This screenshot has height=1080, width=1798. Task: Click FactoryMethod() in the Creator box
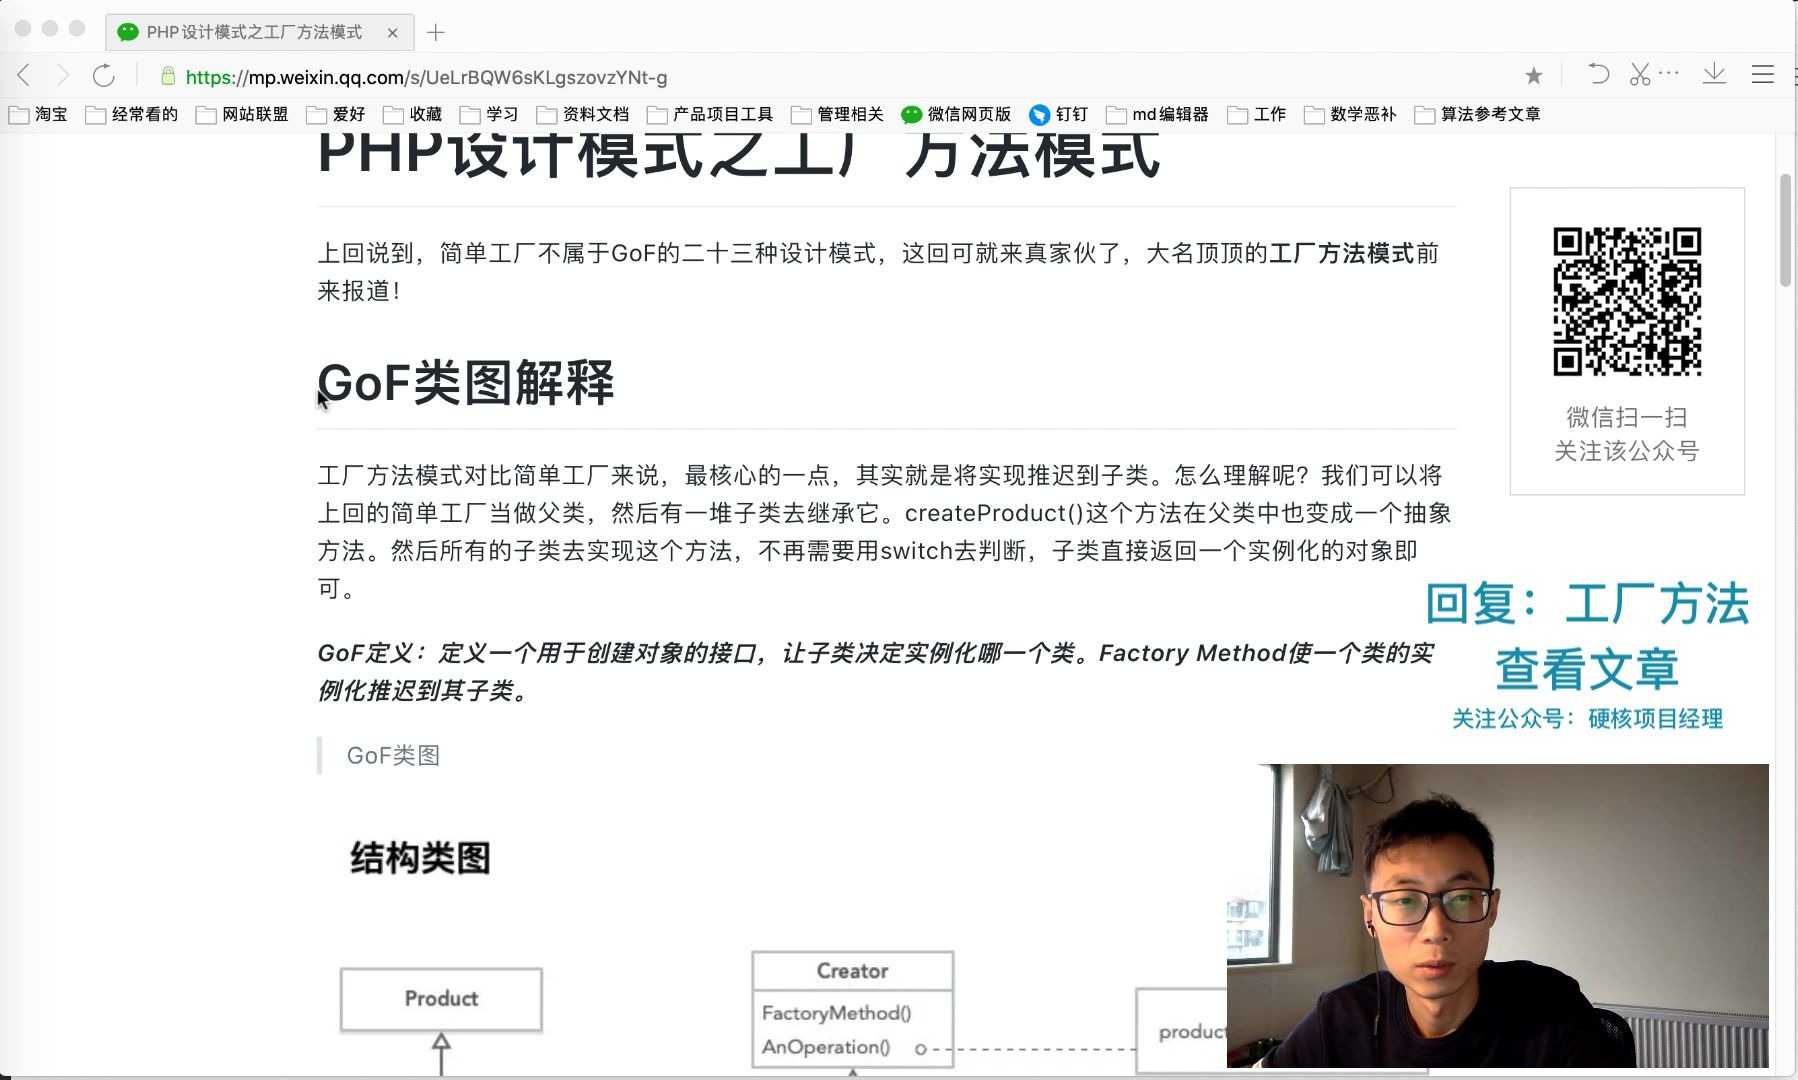836,1013
